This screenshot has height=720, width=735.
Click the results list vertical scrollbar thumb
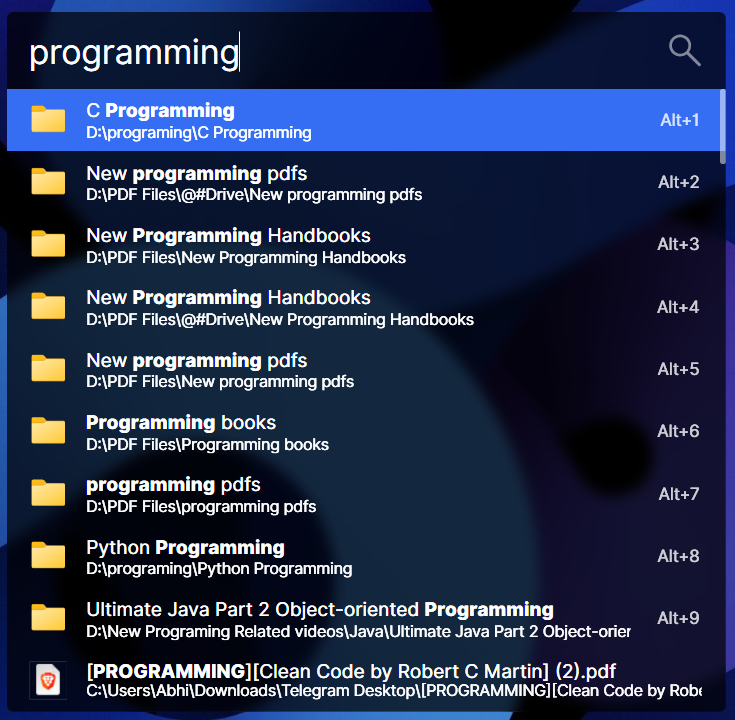pos(722,127)
